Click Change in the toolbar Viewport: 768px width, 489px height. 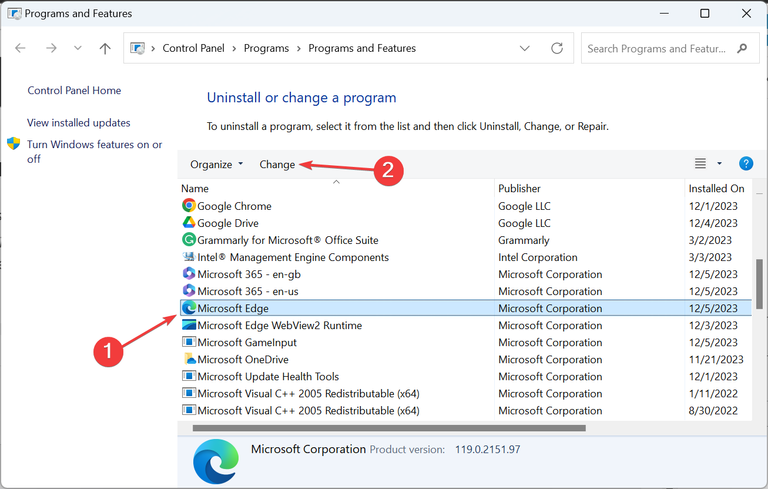point(277,164)
